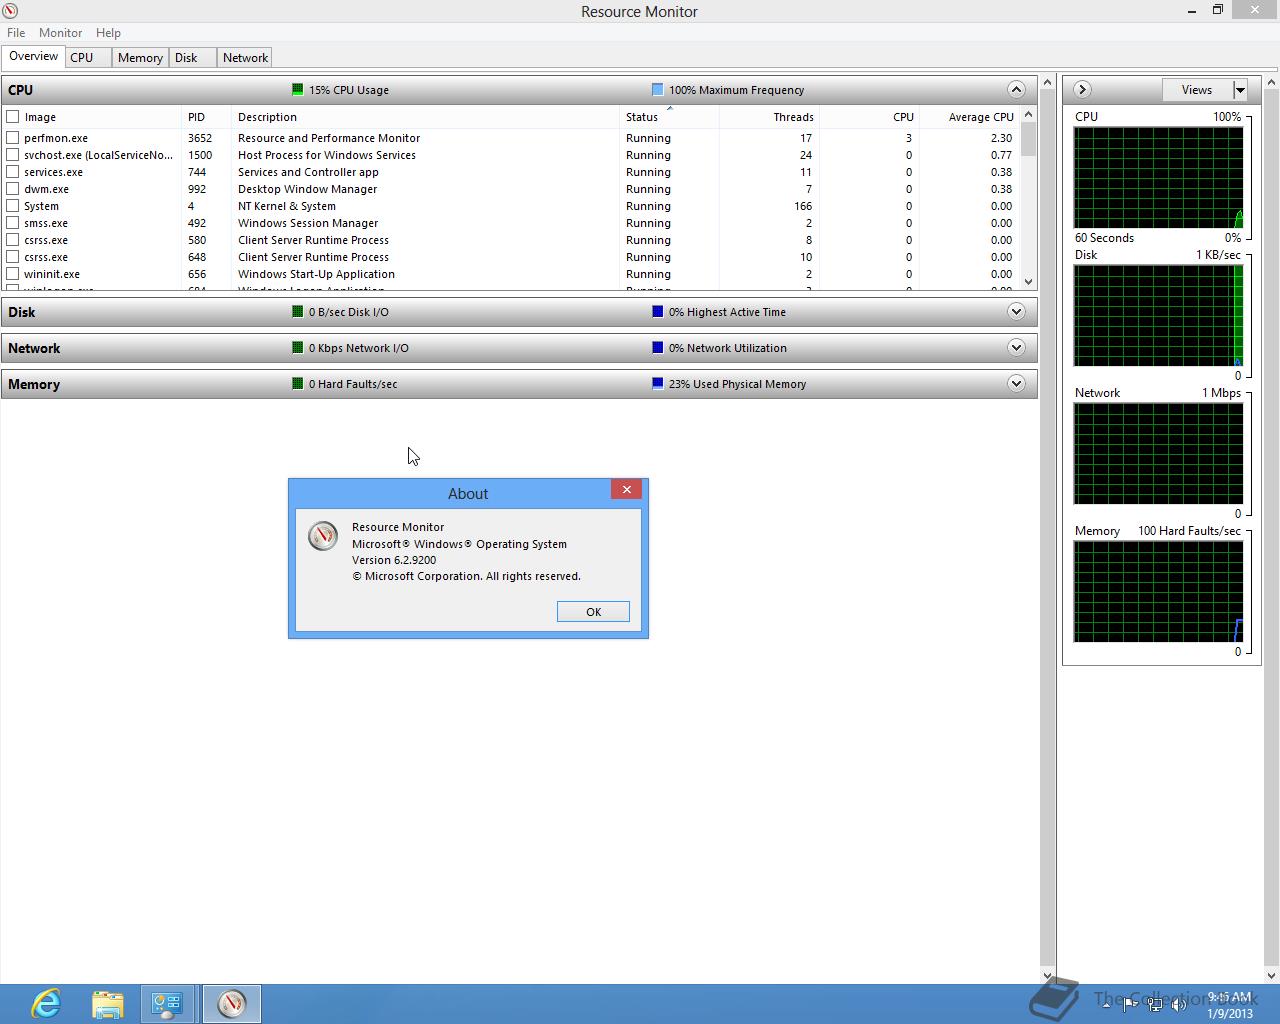Open Internet Explorer from the taskbar
1280x1024 pixels.
pyautogui.click(x=46, y=1003)
